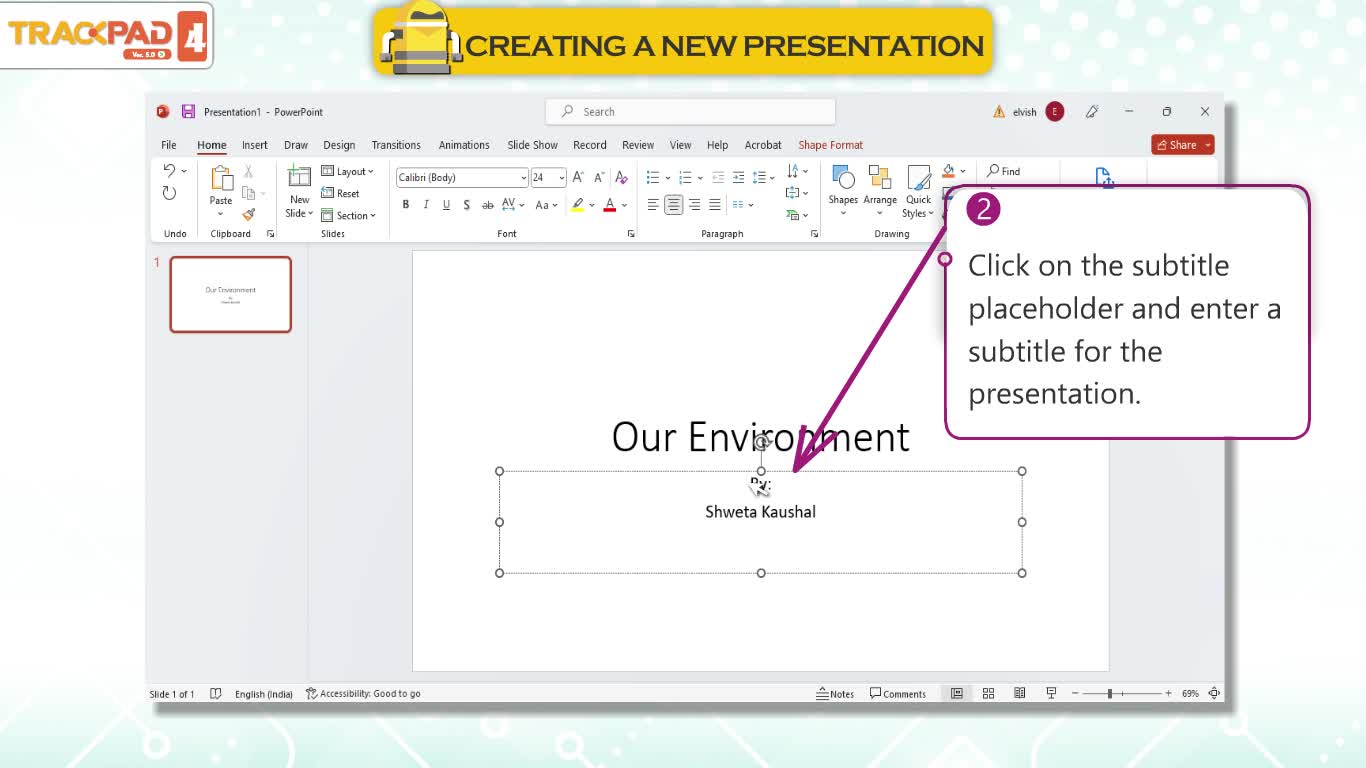The image size is (1366, 768).
Task: Switch to the Design tab
Action: (x=339, y=145)
